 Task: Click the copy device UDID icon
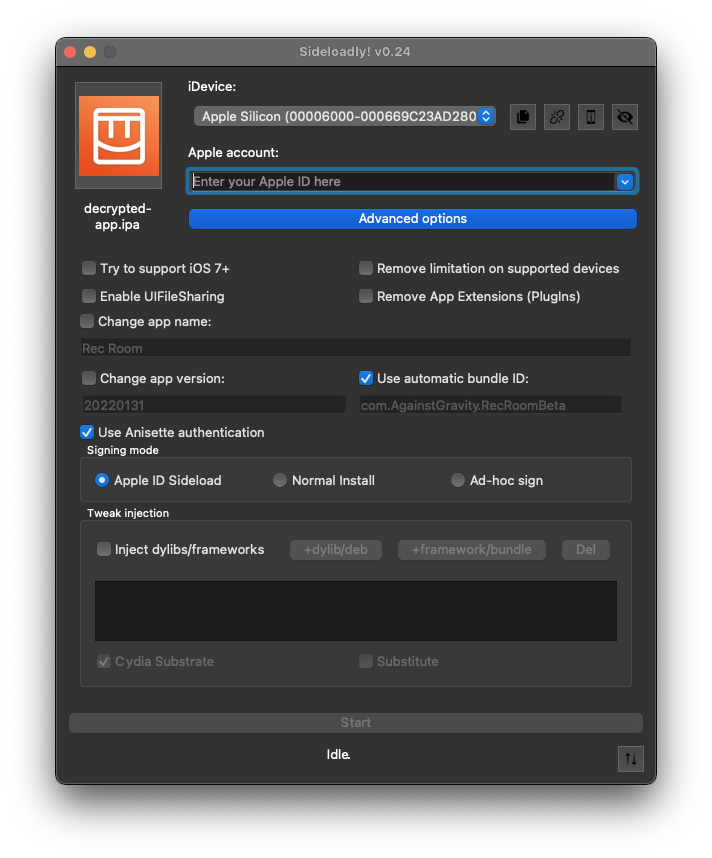[522, 117]
